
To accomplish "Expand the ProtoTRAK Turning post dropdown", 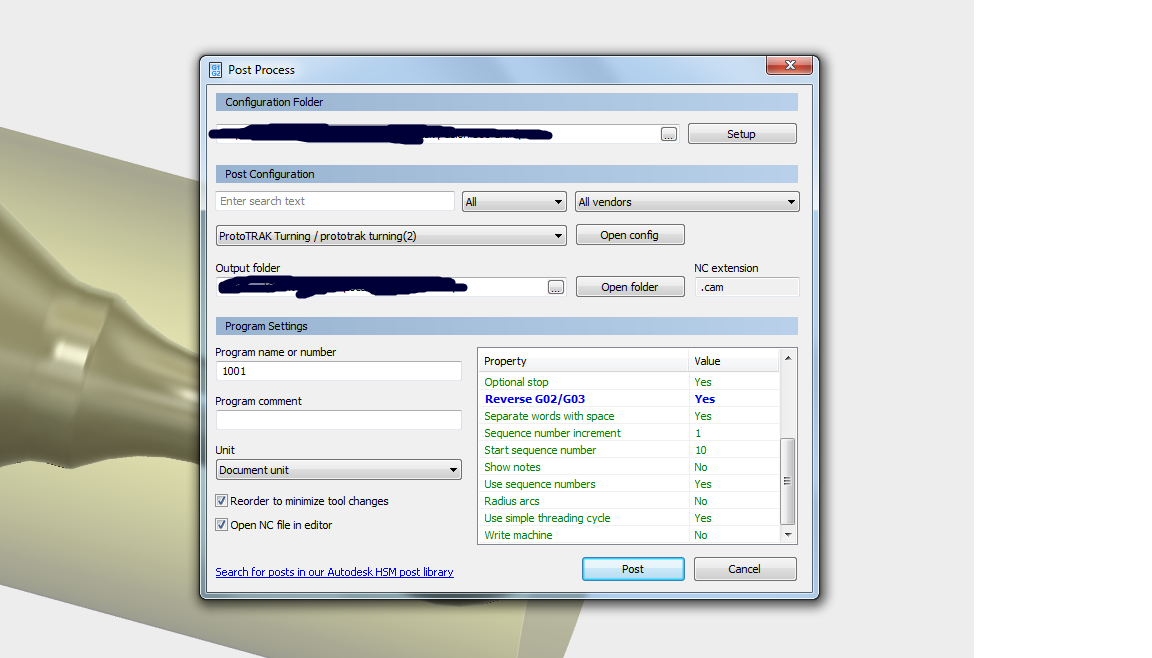I will point(391,236).
